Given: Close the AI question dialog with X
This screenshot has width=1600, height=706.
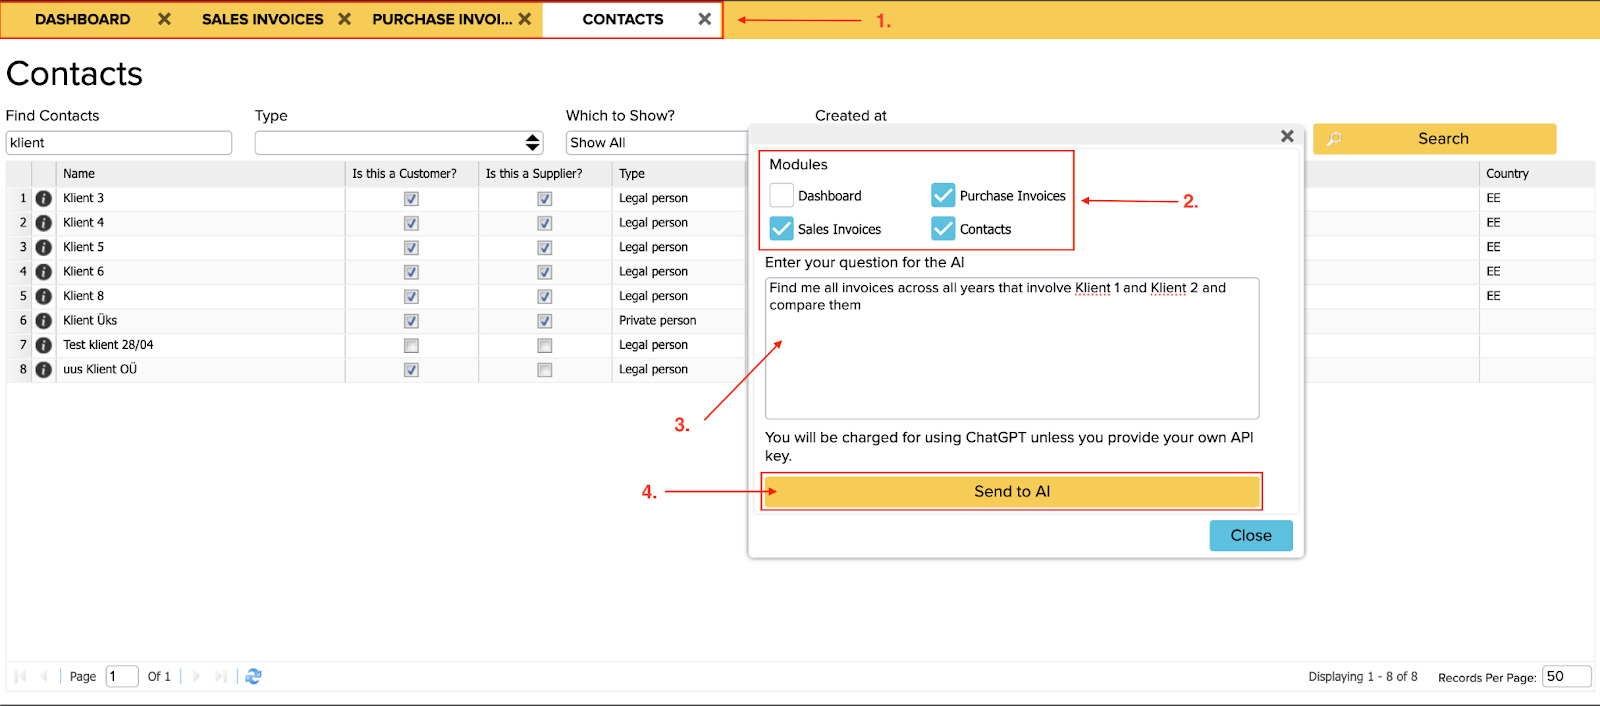Looking at the screenshot, I should pyautogui.click(x=1287, y=136).
